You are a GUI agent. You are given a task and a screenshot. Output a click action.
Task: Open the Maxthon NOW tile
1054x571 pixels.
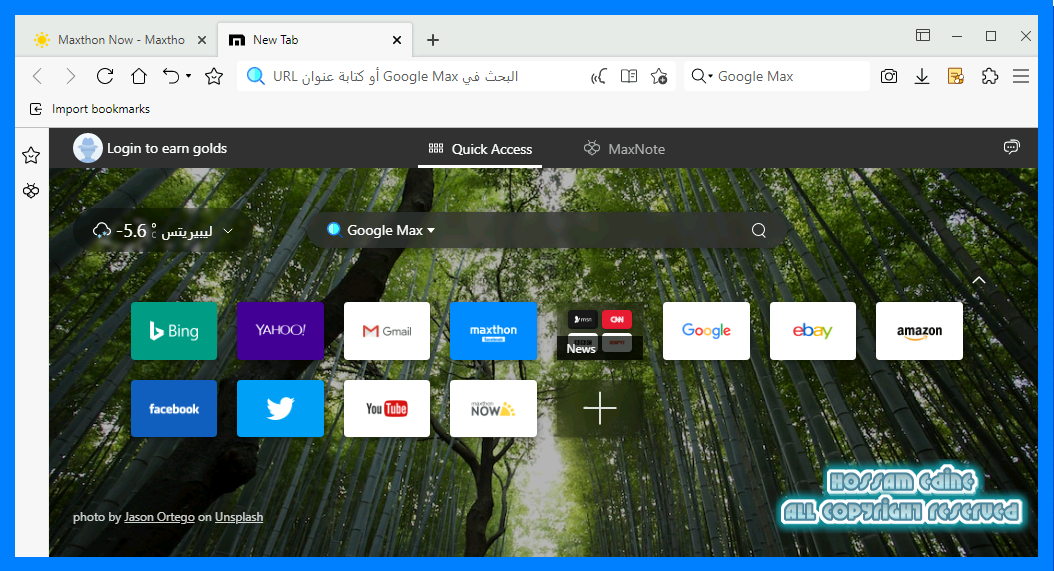pyautogui.click(x=493, y=408)
